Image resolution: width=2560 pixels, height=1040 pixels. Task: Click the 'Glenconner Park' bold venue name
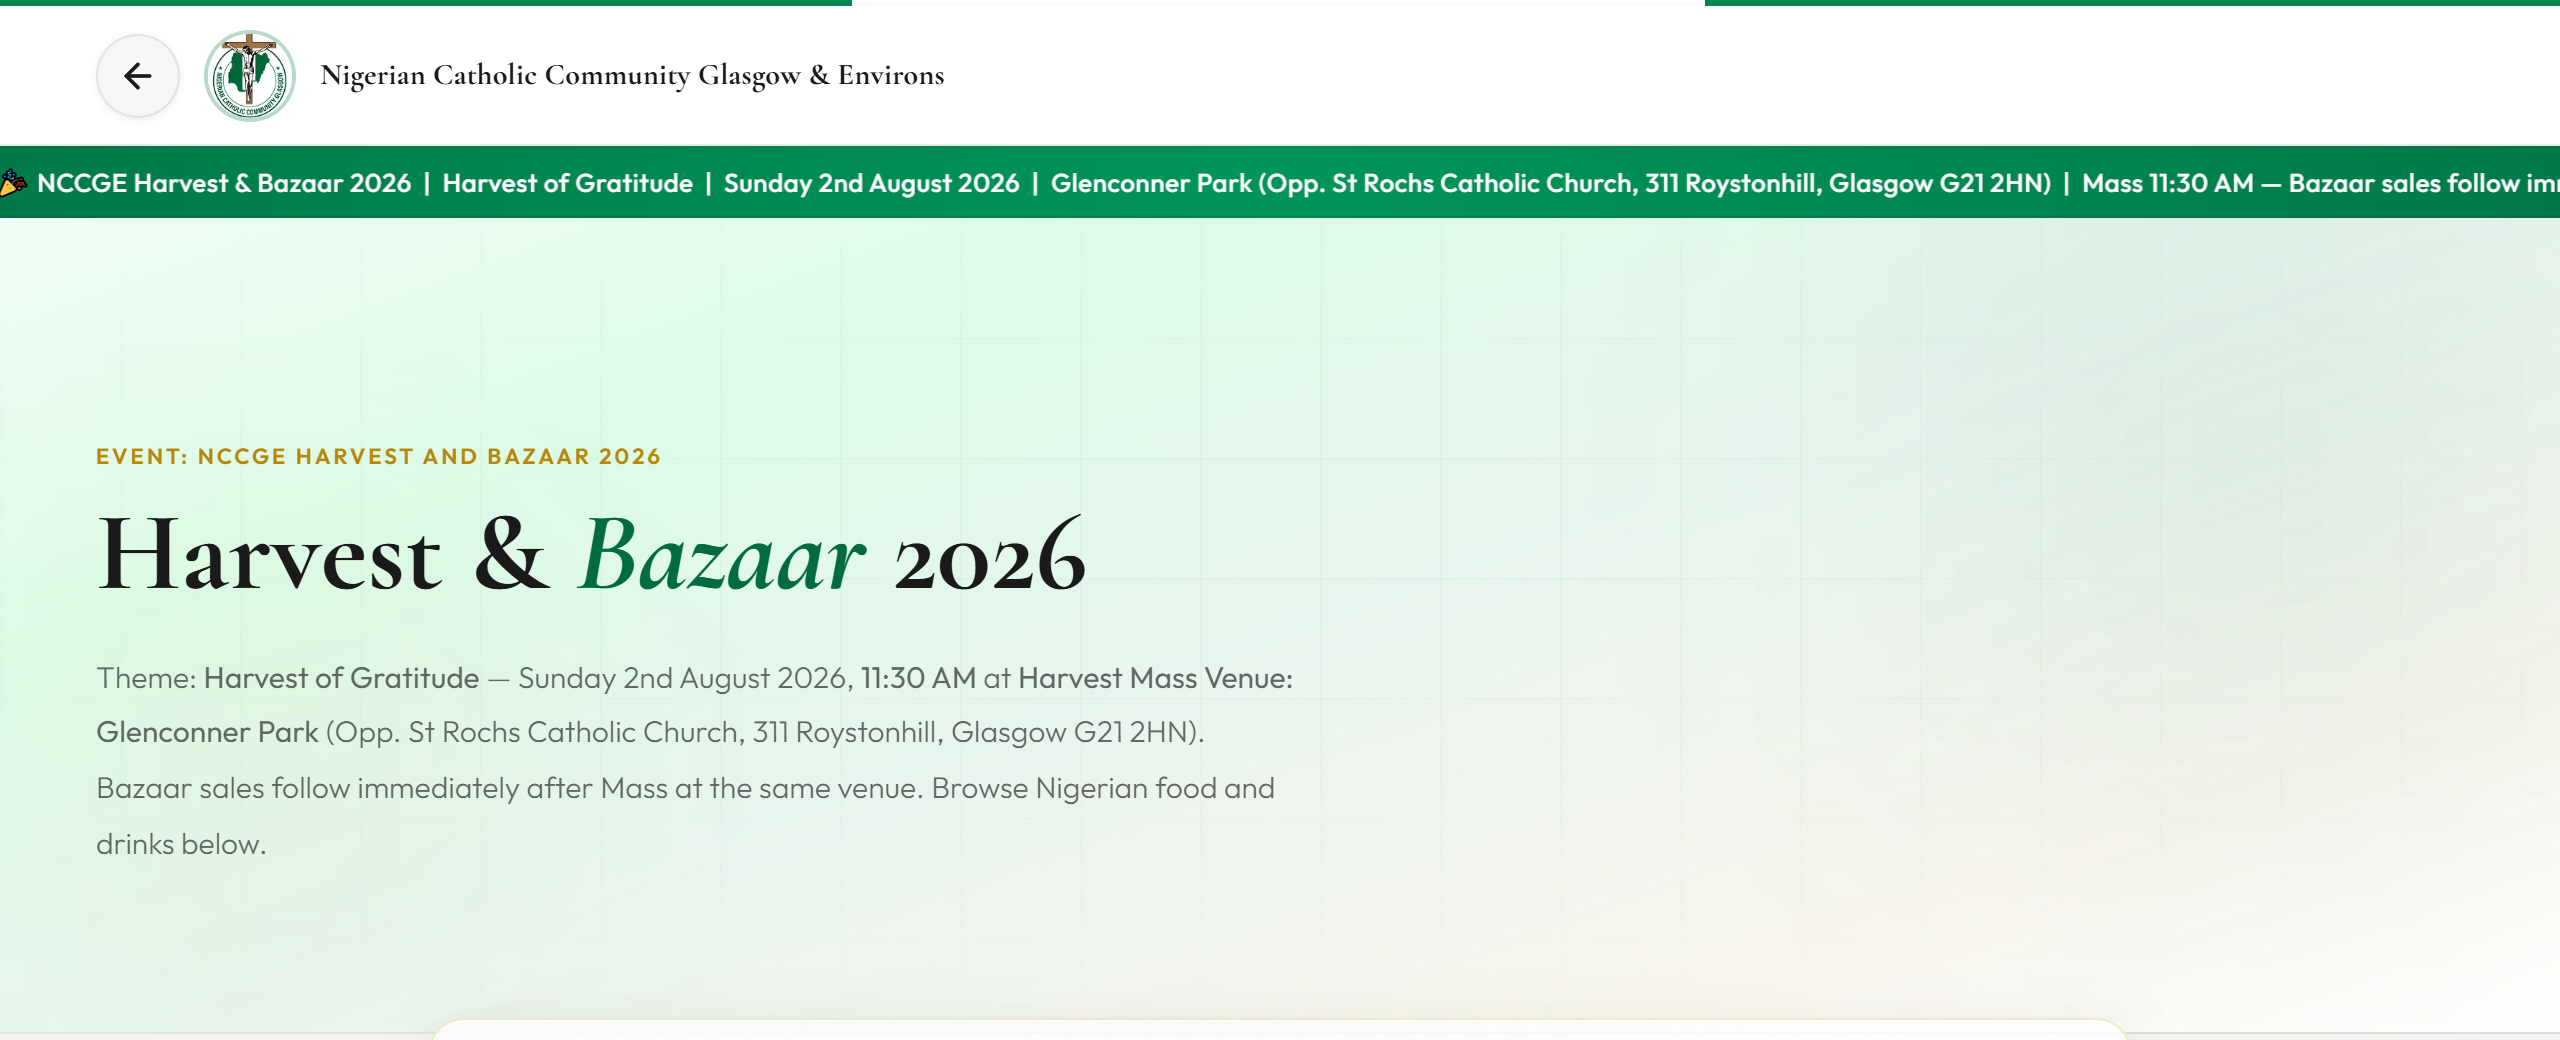tap(207, 732)
